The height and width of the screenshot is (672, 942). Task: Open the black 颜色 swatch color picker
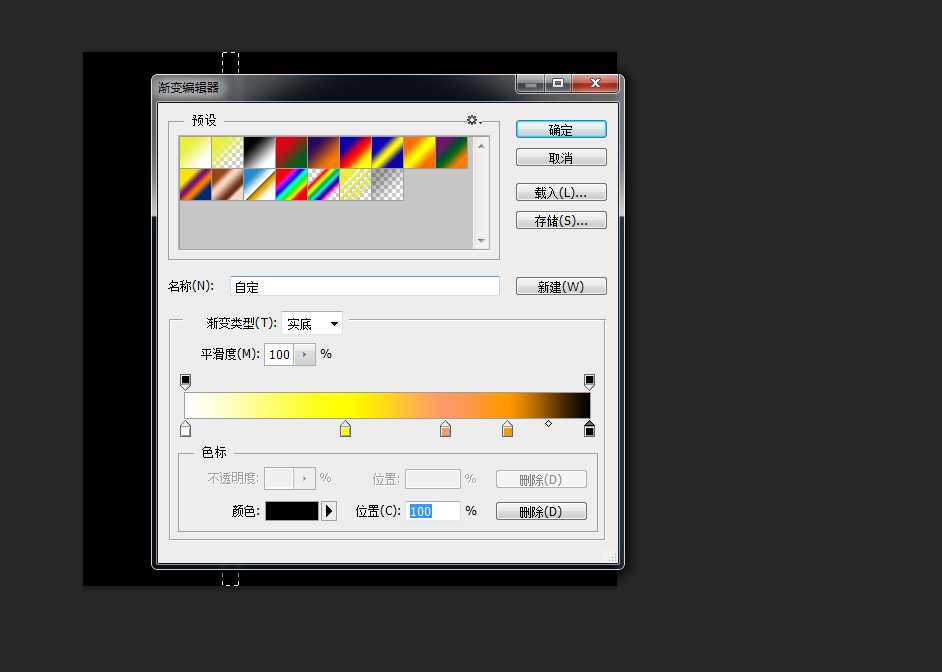tap(293, 511)
